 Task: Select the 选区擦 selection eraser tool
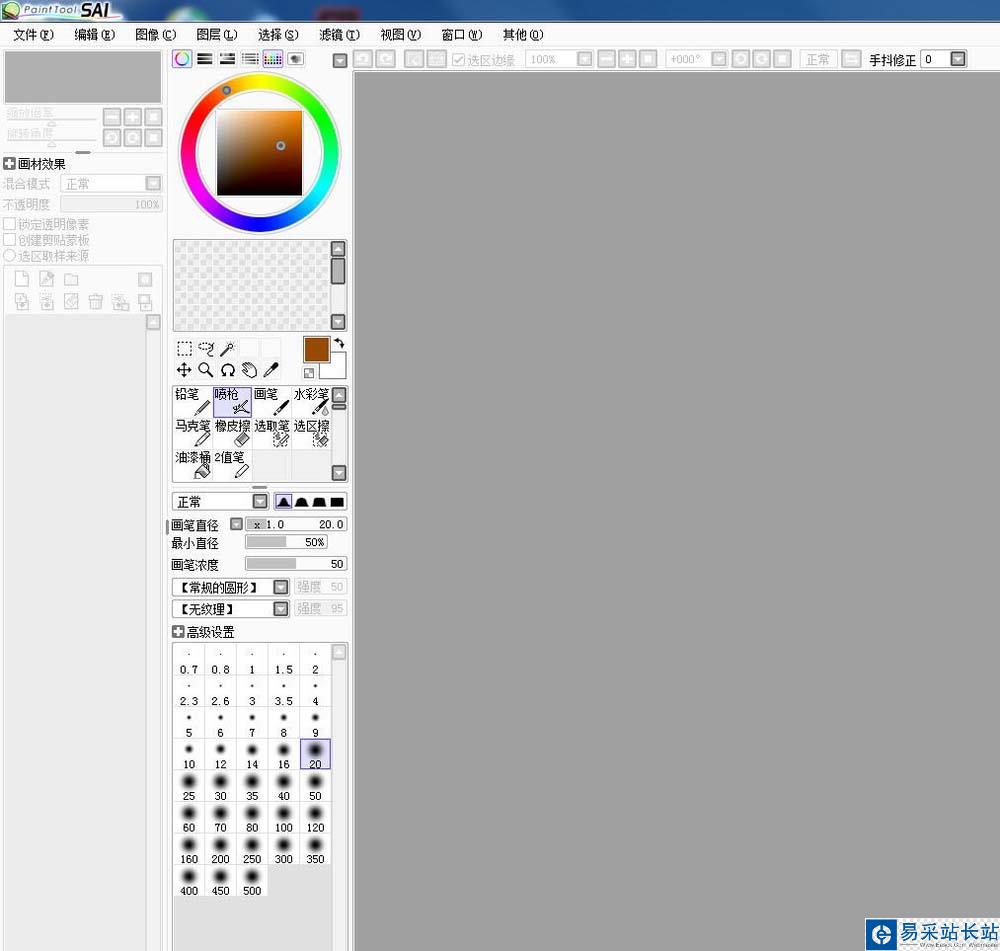click(311, 434)
